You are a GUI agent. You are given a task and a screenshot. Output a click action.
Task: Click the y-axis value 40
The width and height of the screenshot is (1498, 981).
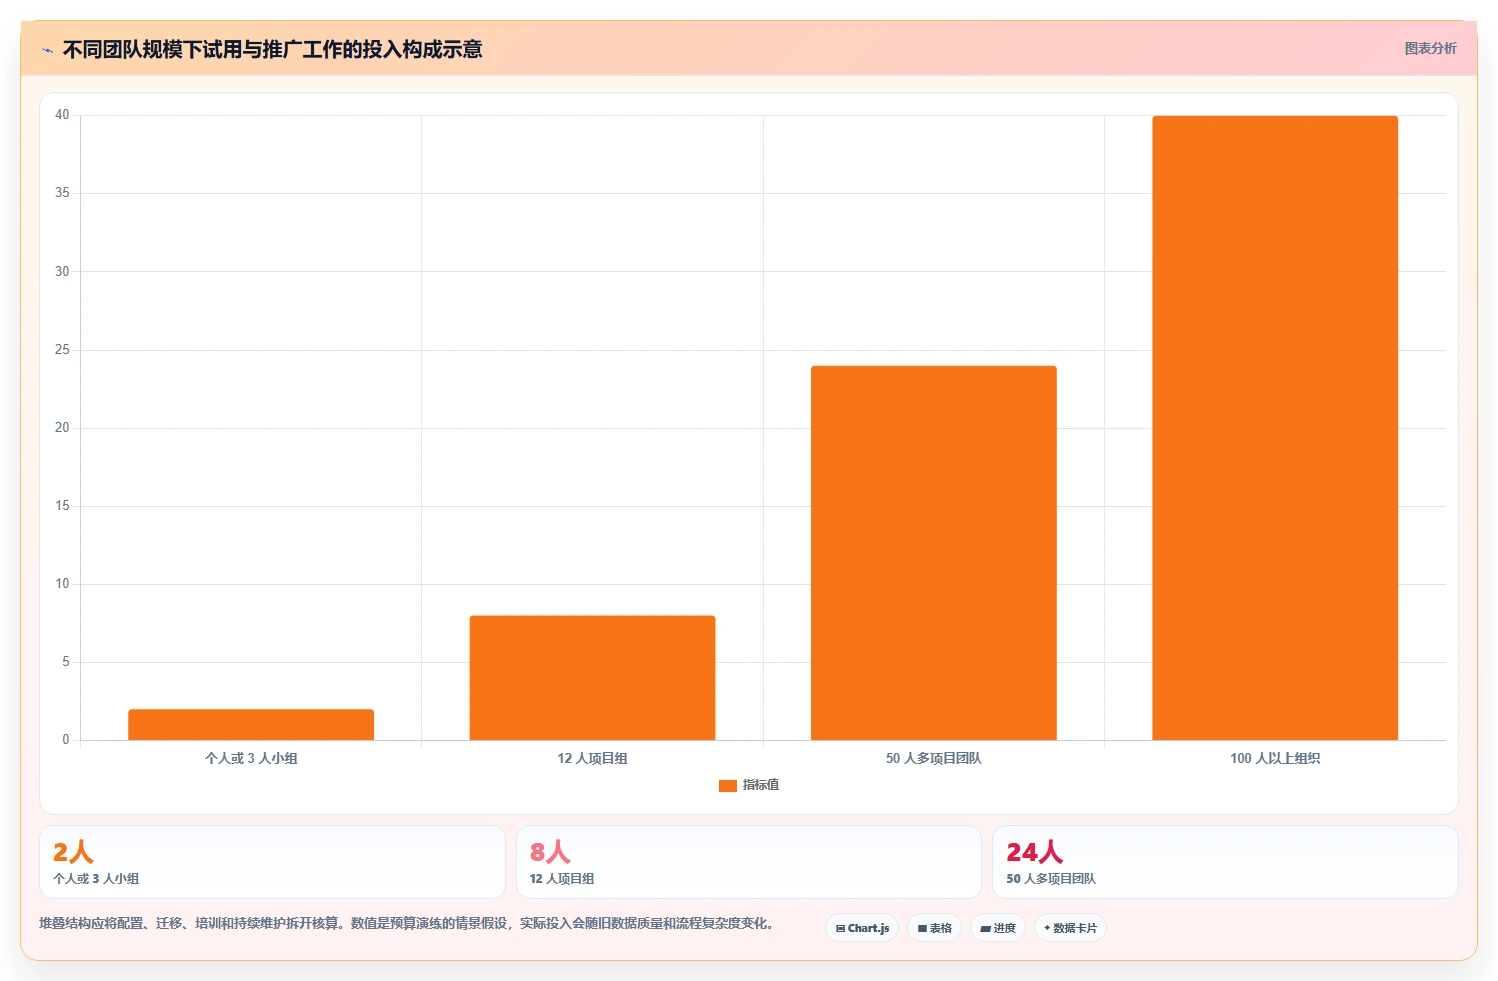point(62,115)
